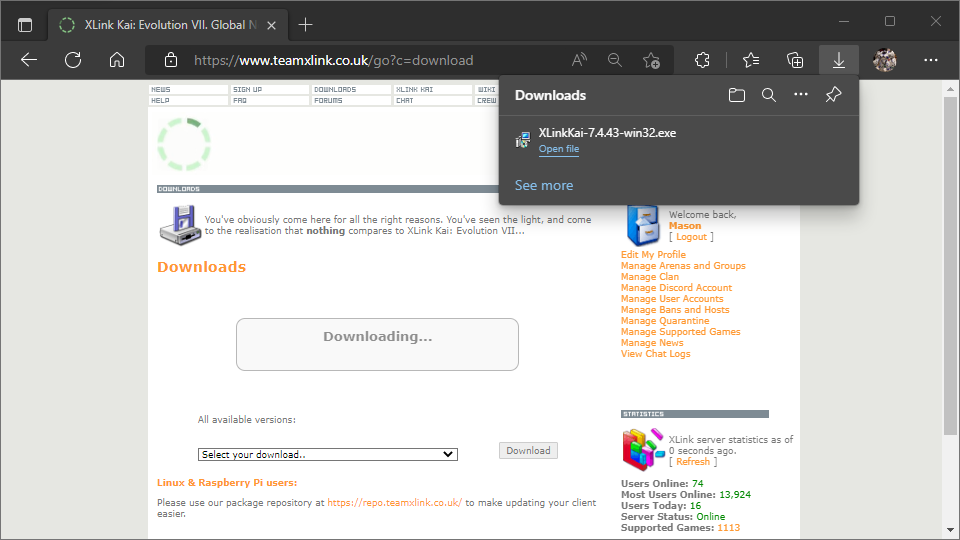
Task: Click the Read Aloud icon
Action: coord(579,60)
